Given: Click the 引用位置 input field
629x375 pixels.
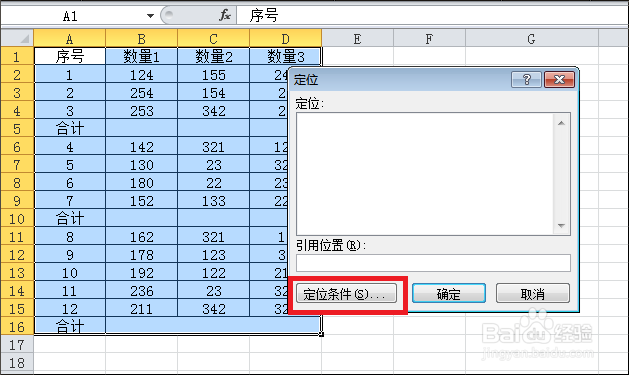Looking at the screenshot, I should 433,263.
